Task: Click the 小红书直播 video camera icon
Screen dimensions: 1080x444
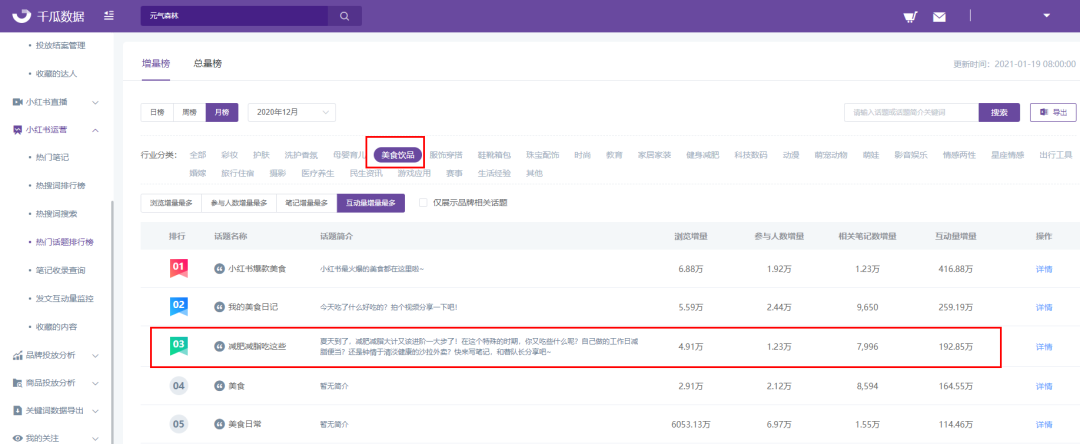Action: pos(18,102)
